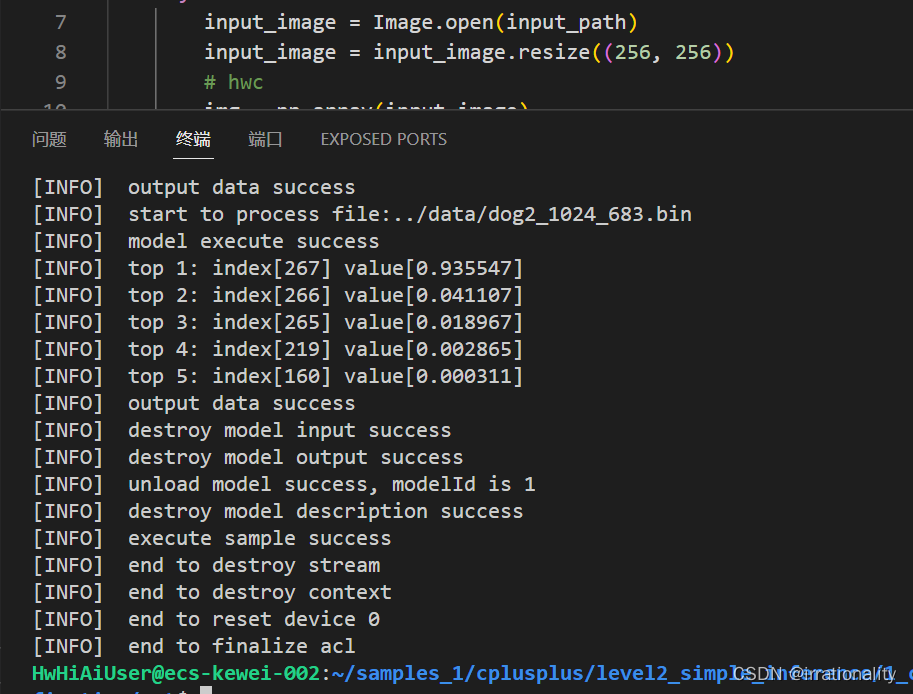
Task: Click the 'top 3: index[265]' result line
Action: (x=278, y=322)
